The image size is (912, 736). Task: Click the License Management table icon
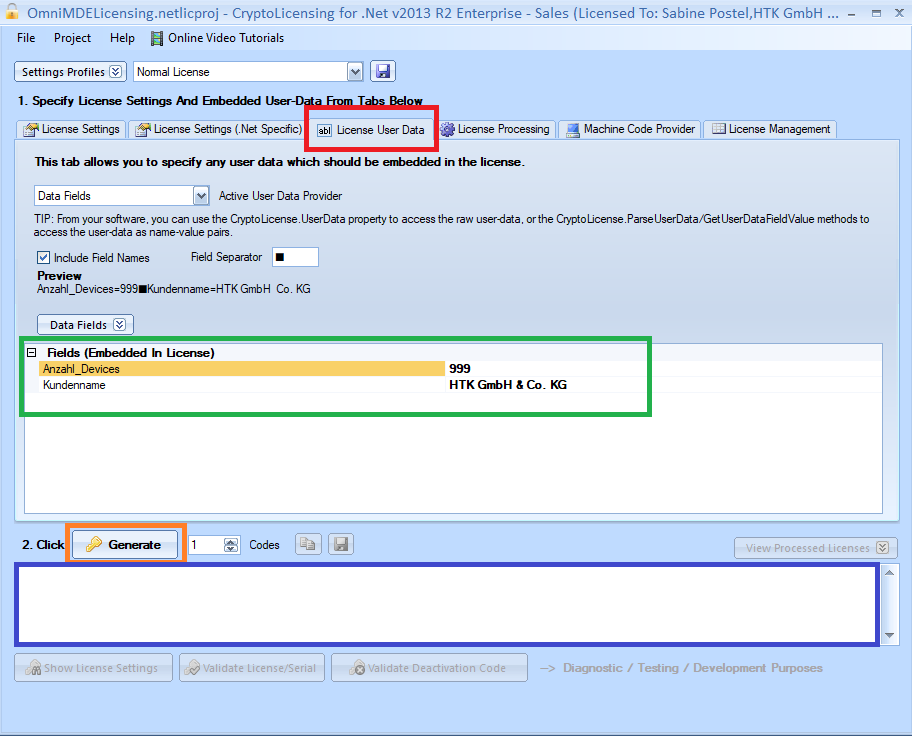(719, 129)
